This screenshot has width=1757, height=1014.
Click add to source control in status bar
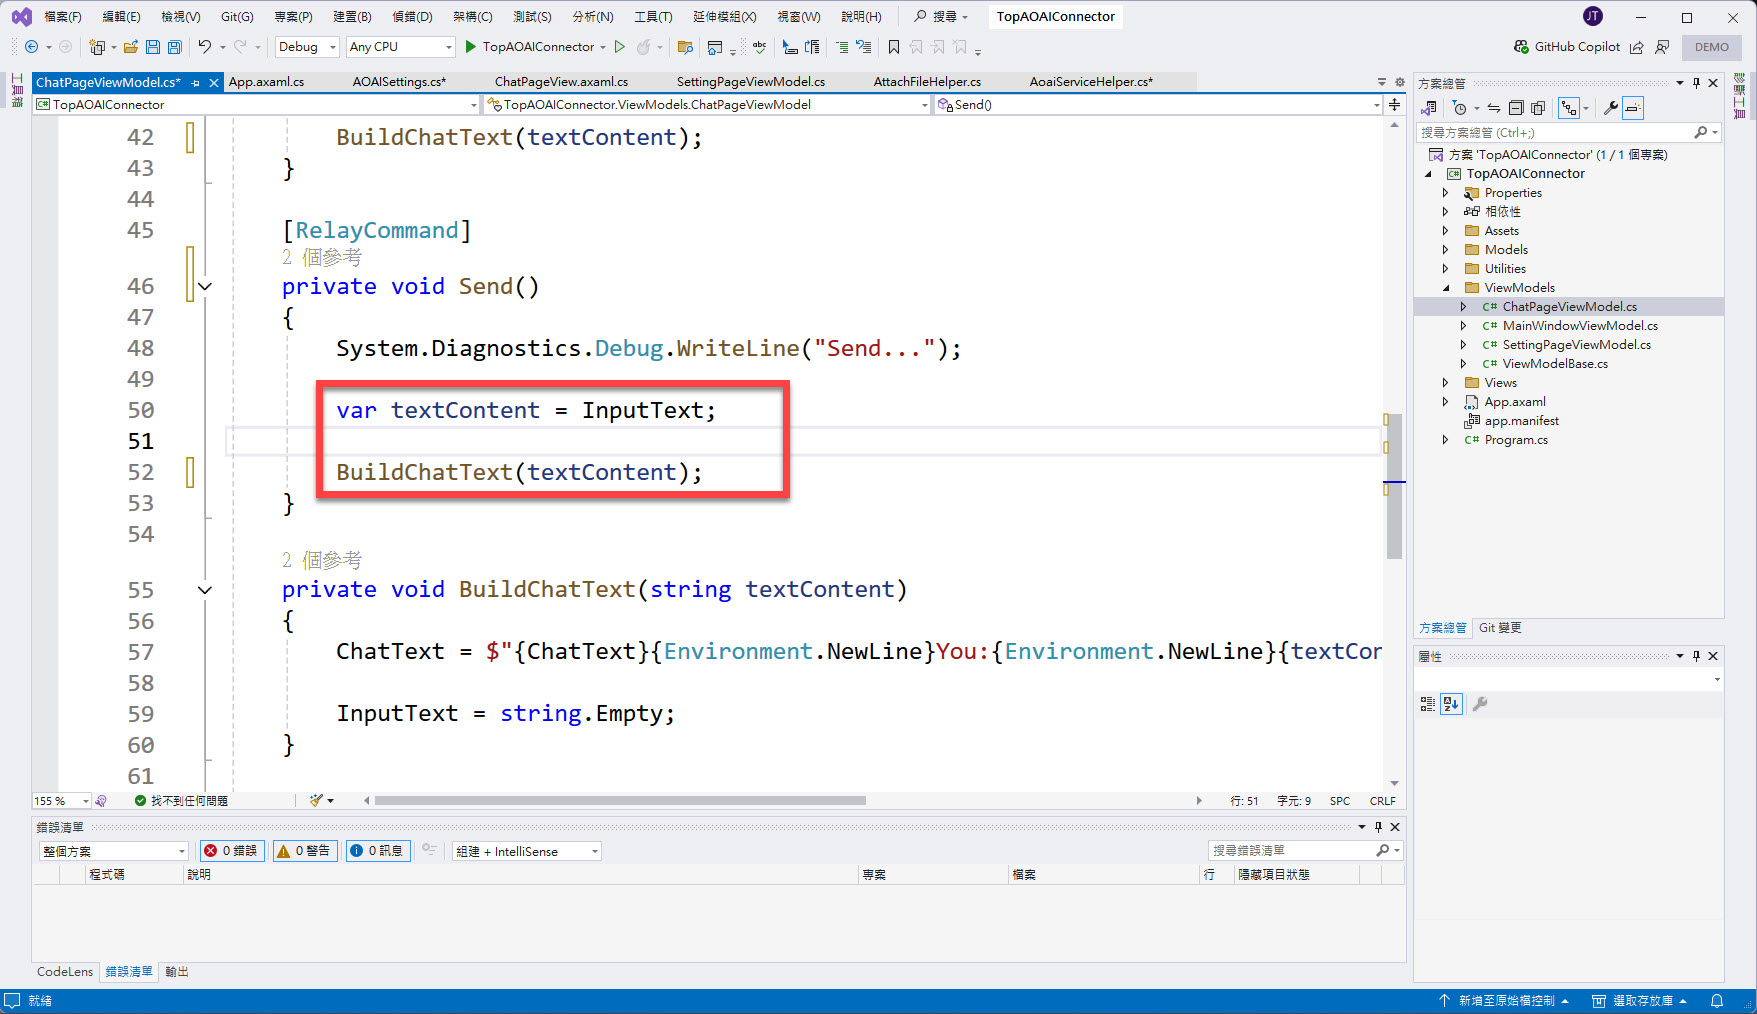point(1505,1001)
